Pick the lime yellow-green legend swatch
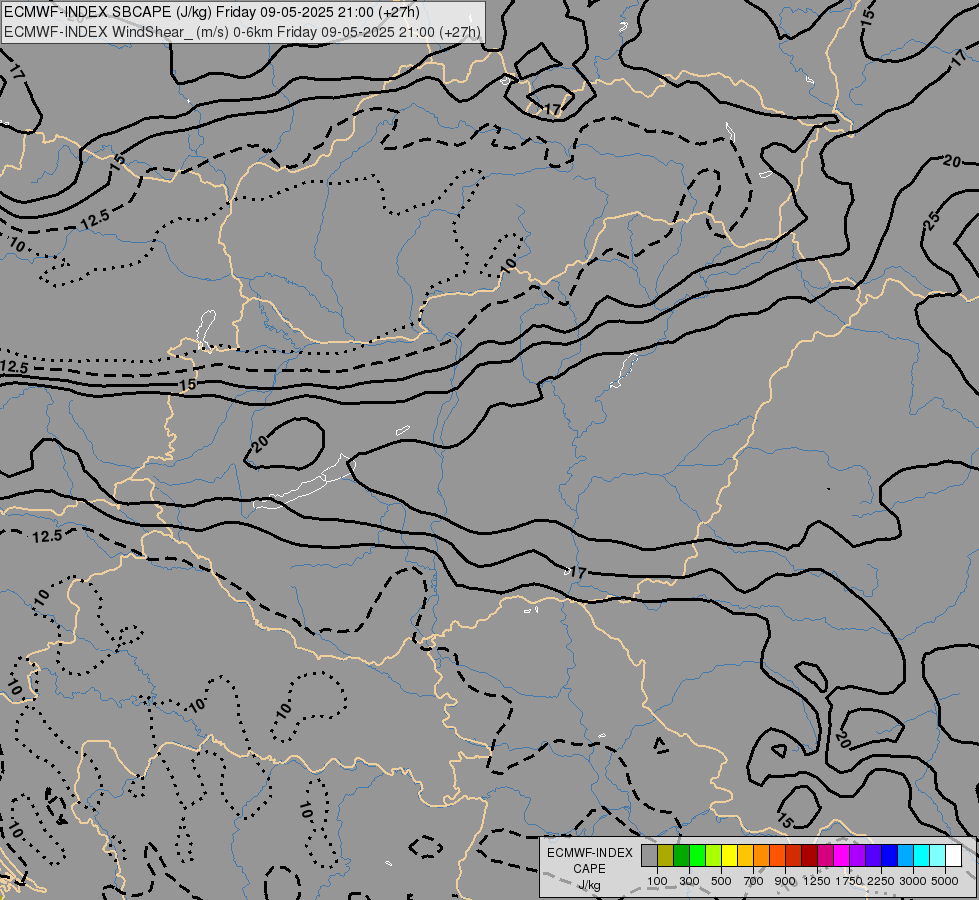 tap(713, 856)
